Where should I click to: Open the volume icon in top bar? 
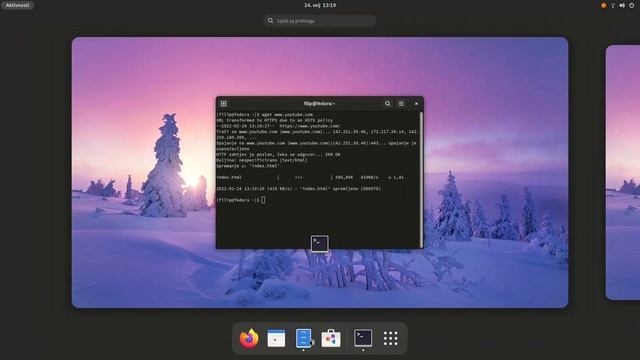[622, 5]
